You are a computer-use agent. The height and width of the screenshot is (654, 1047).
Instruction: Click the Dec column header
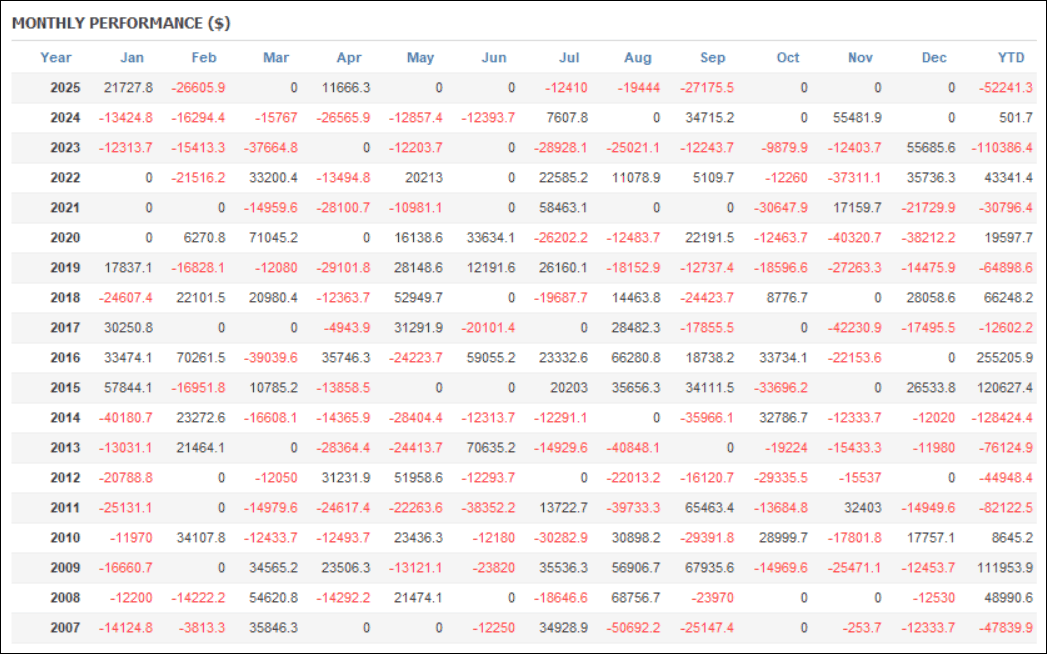point(934,57)
